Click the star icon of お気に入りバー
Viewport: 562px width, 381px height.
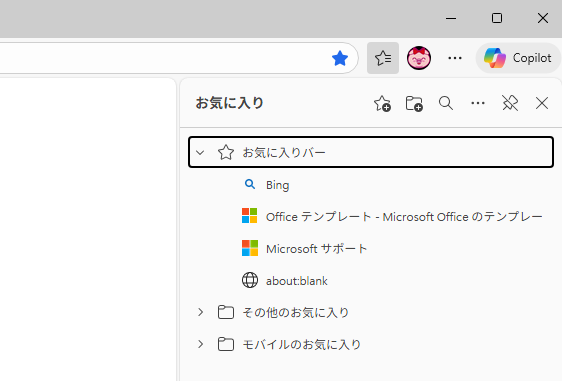[x=226, y=152]
